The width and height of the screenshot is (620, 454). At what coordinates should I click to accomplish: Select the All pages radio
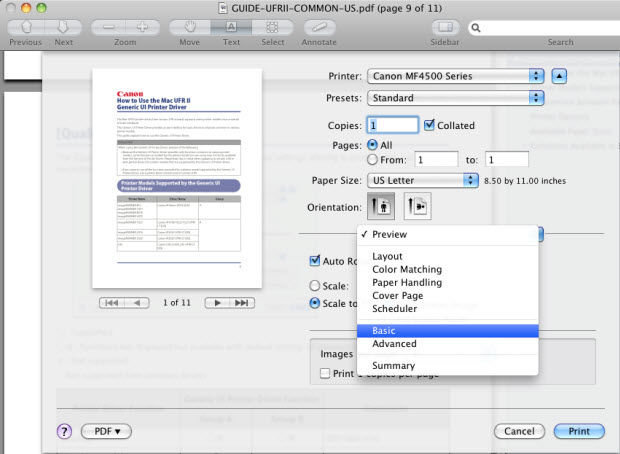(372, 145)
